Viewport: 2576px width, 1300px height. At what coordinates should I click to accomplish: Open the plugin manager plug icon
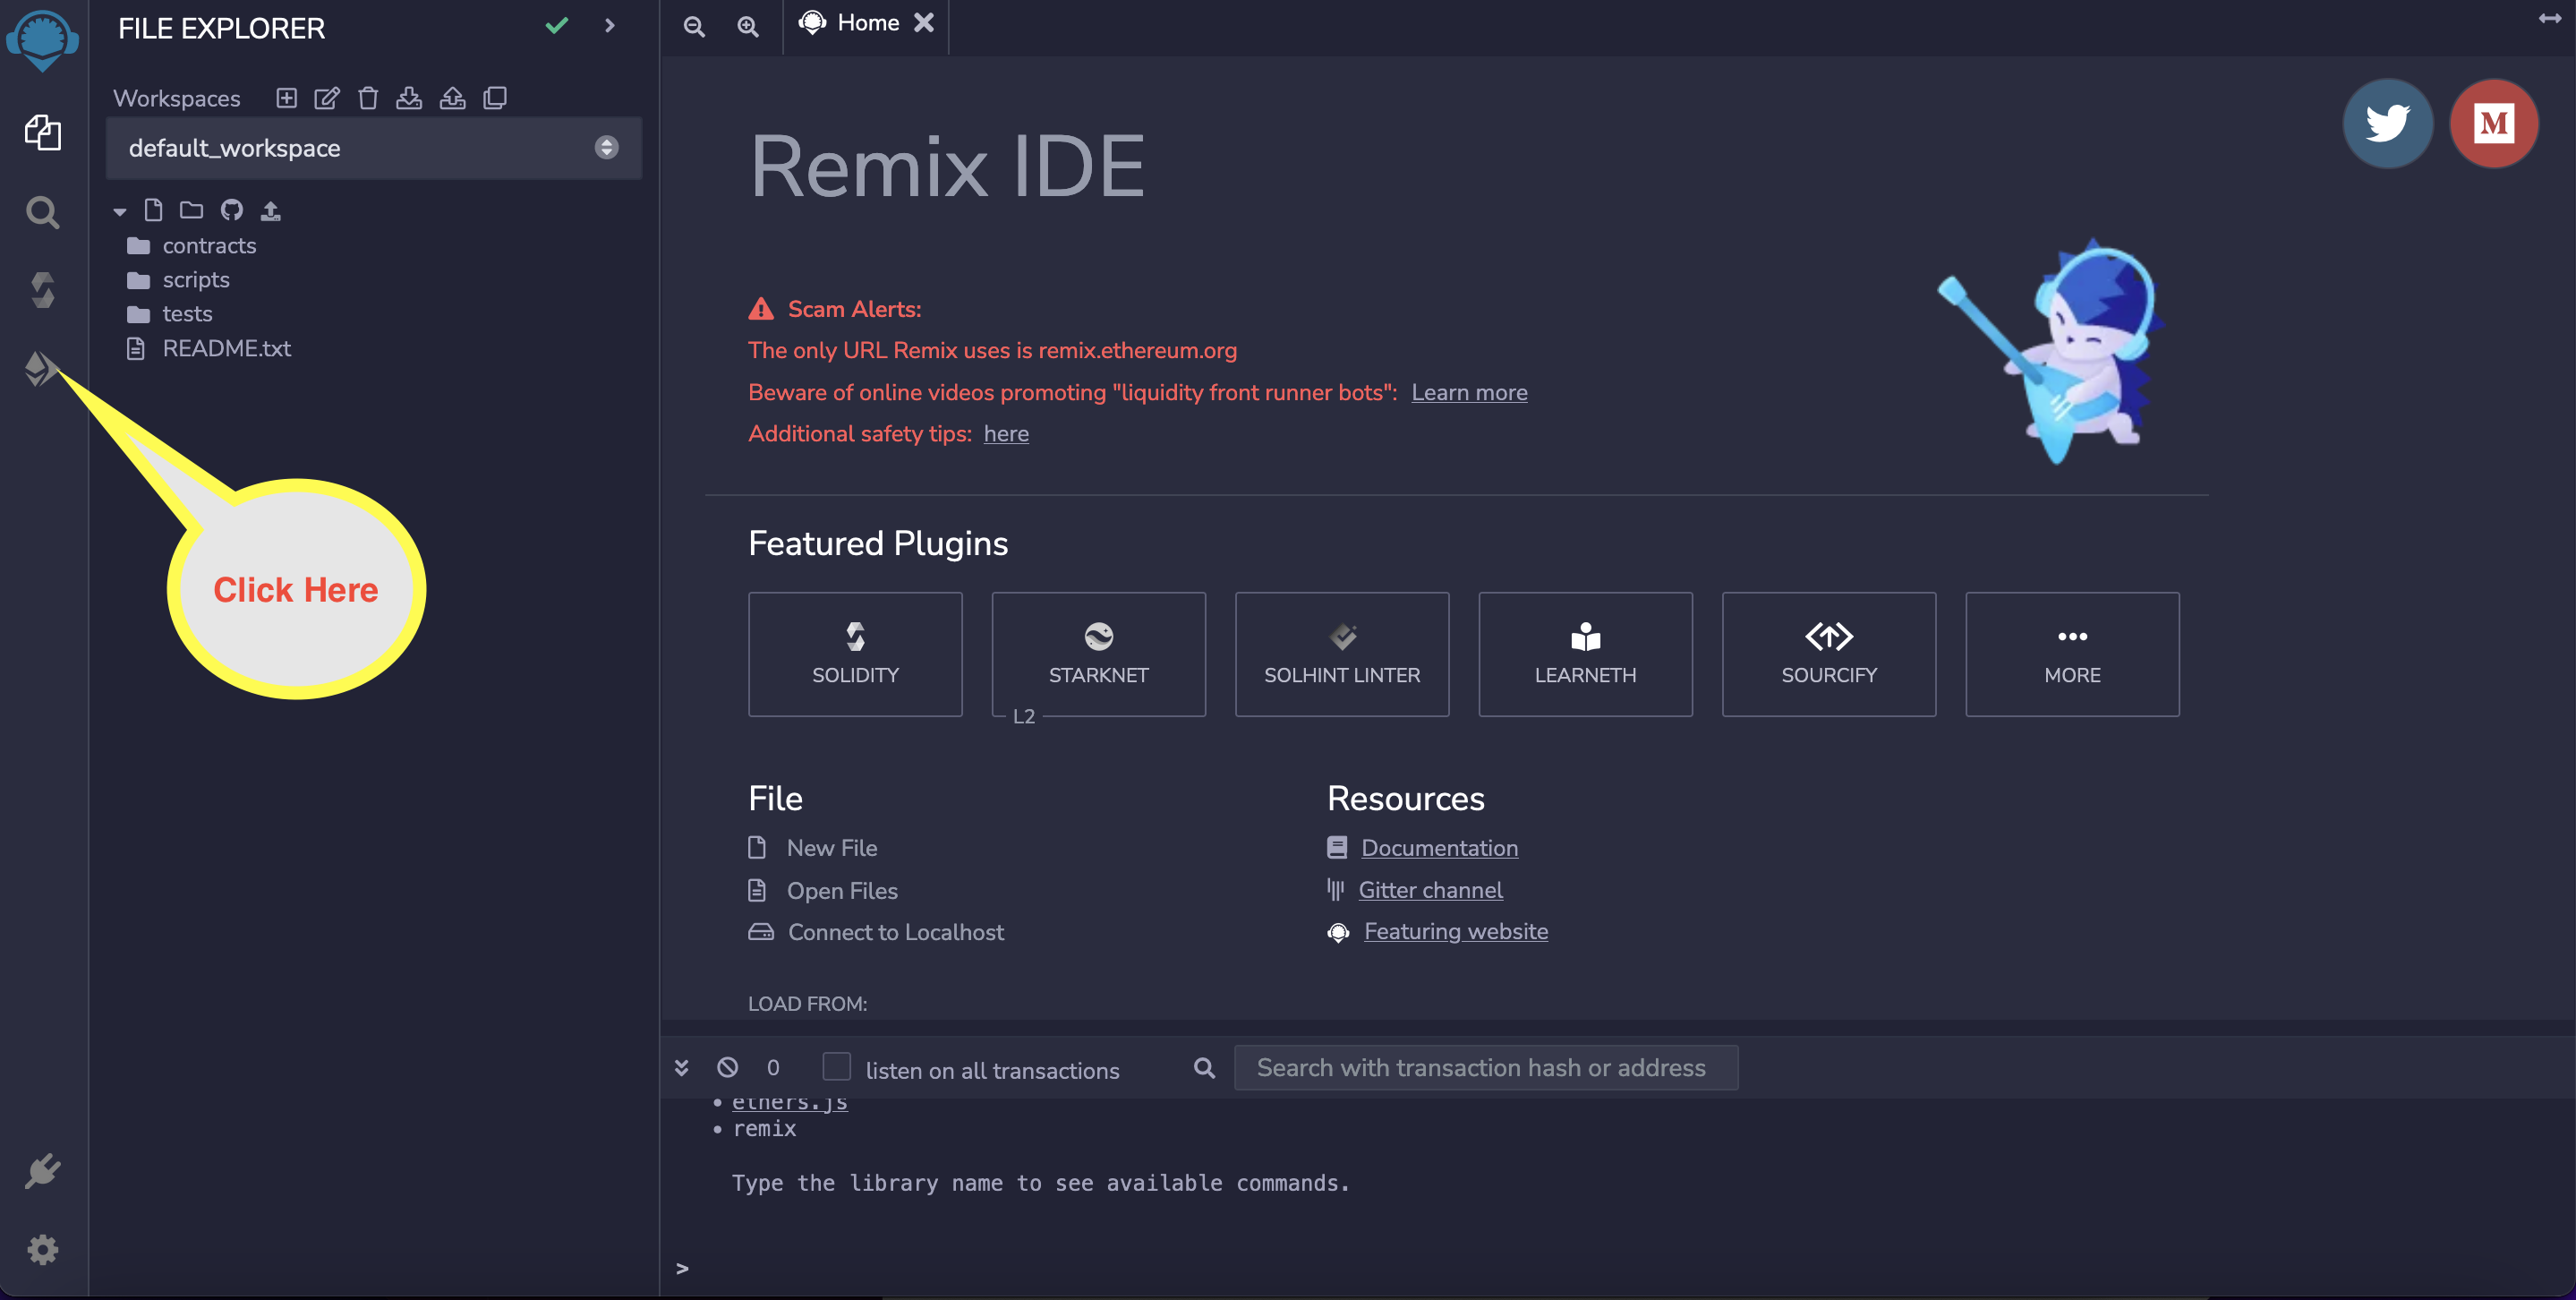coord(42,1171)
